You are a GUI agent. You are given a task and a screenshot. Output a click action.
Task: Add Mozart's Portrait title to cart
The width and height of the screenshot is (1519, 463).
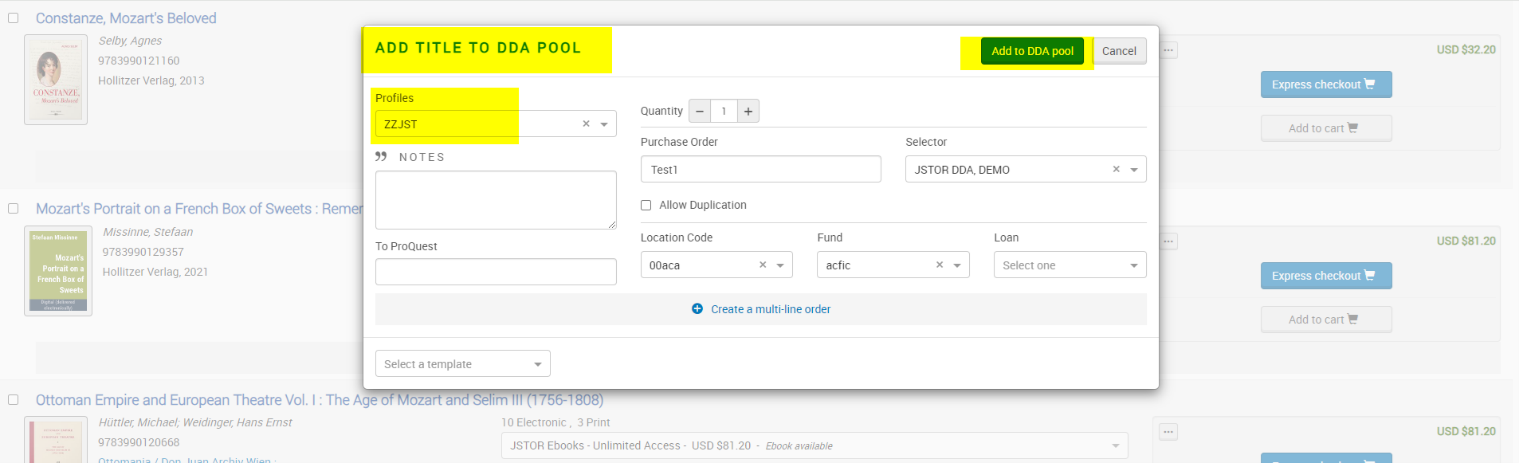[1326, 320]
